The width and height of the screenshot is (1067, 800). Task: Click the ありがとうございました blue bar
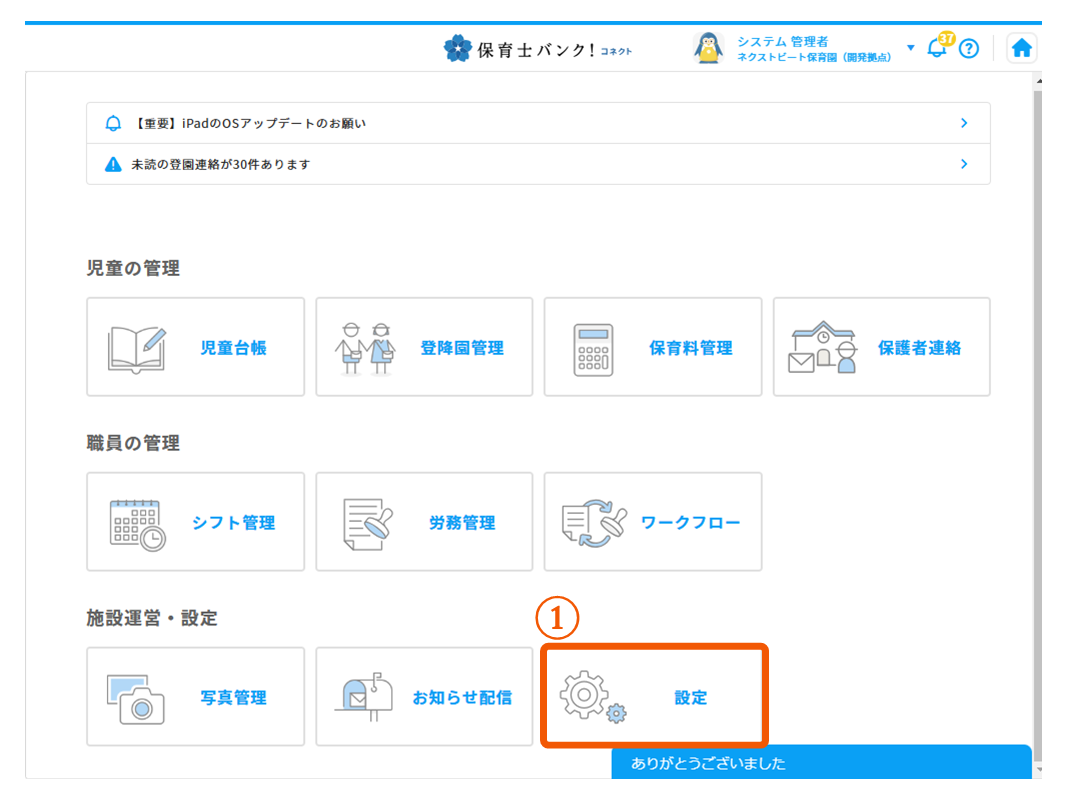coord(820,763)
